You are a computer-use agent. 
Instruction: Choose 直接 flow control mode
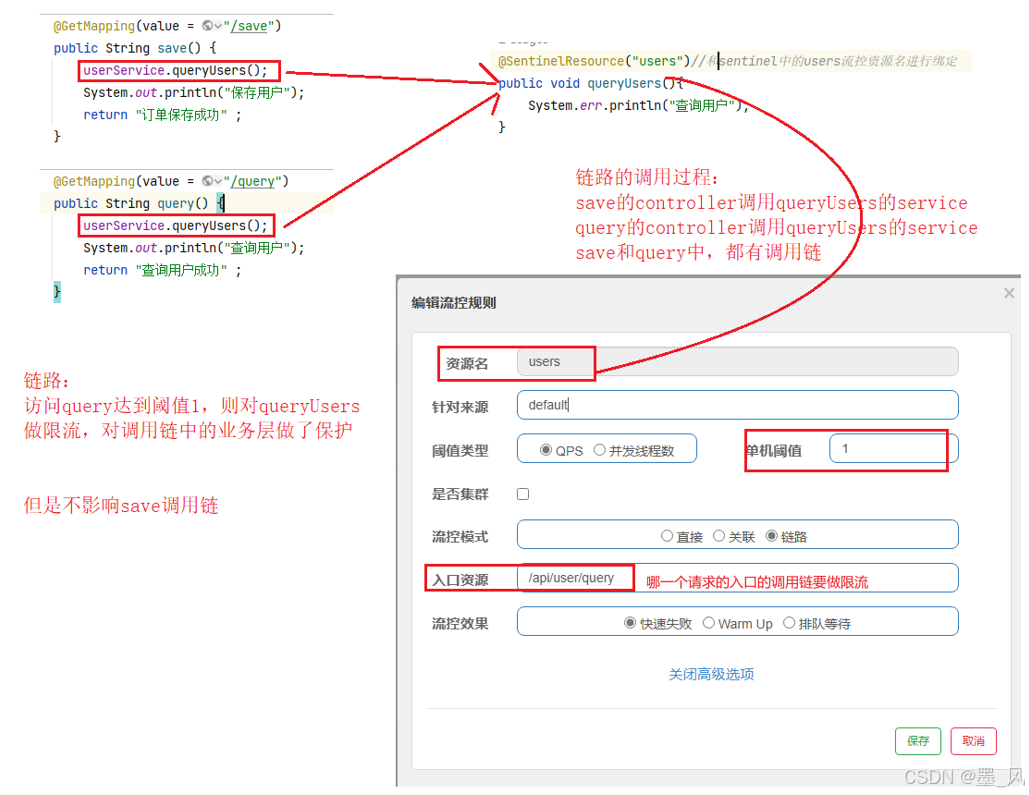point(667,536)
